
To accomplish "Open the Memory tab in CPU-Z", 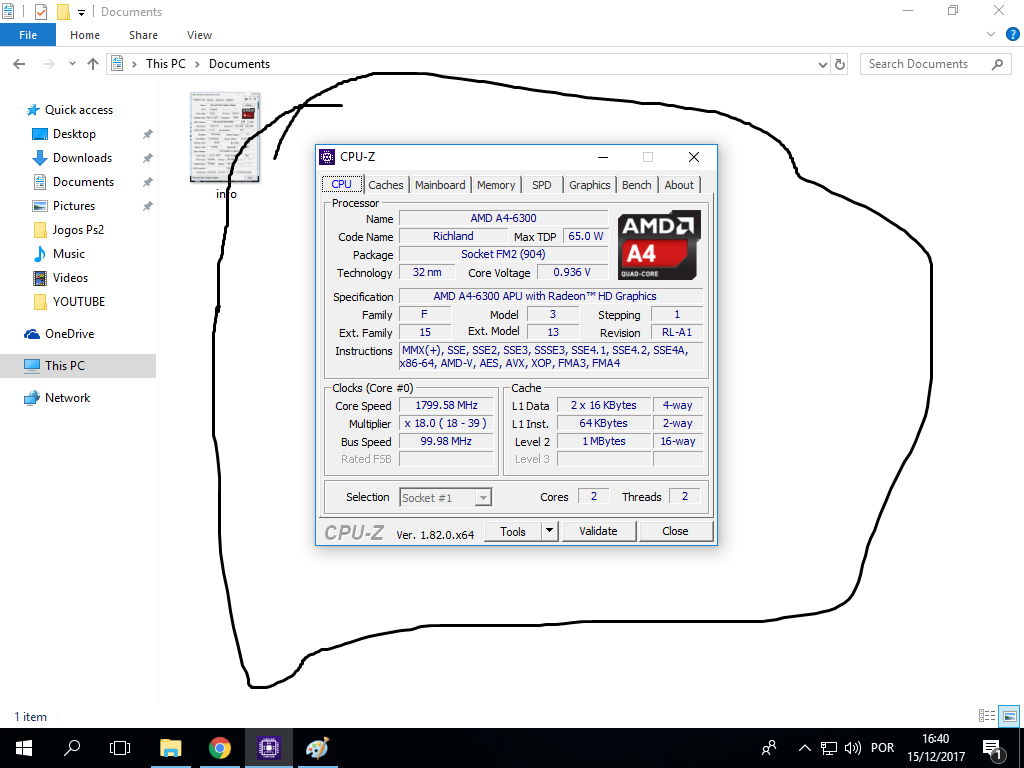I will [x=496, y=185].
